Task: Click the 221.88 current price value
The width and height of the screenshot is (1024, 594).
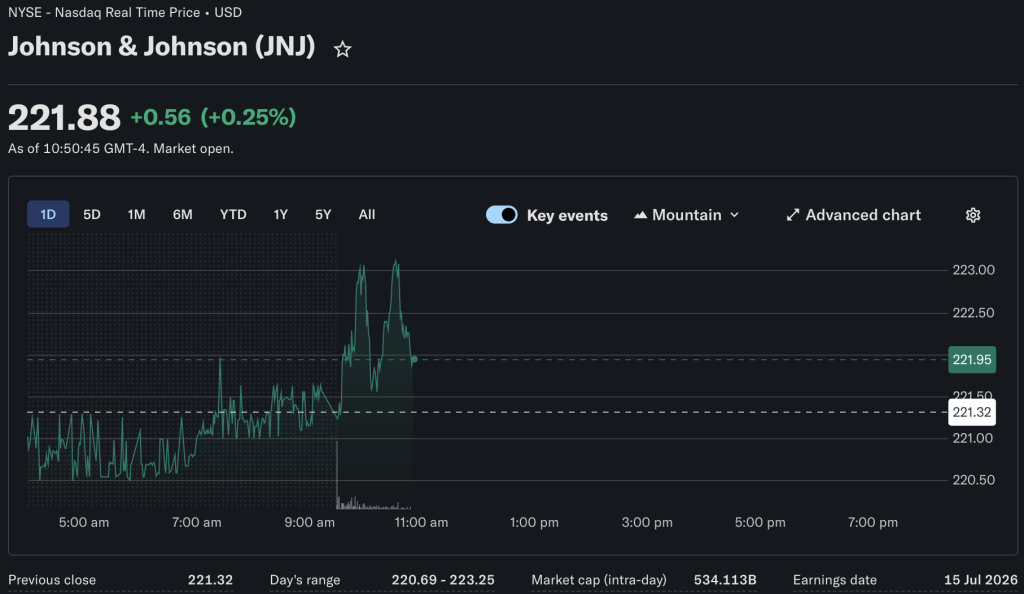Action: [x=64, y=117]
